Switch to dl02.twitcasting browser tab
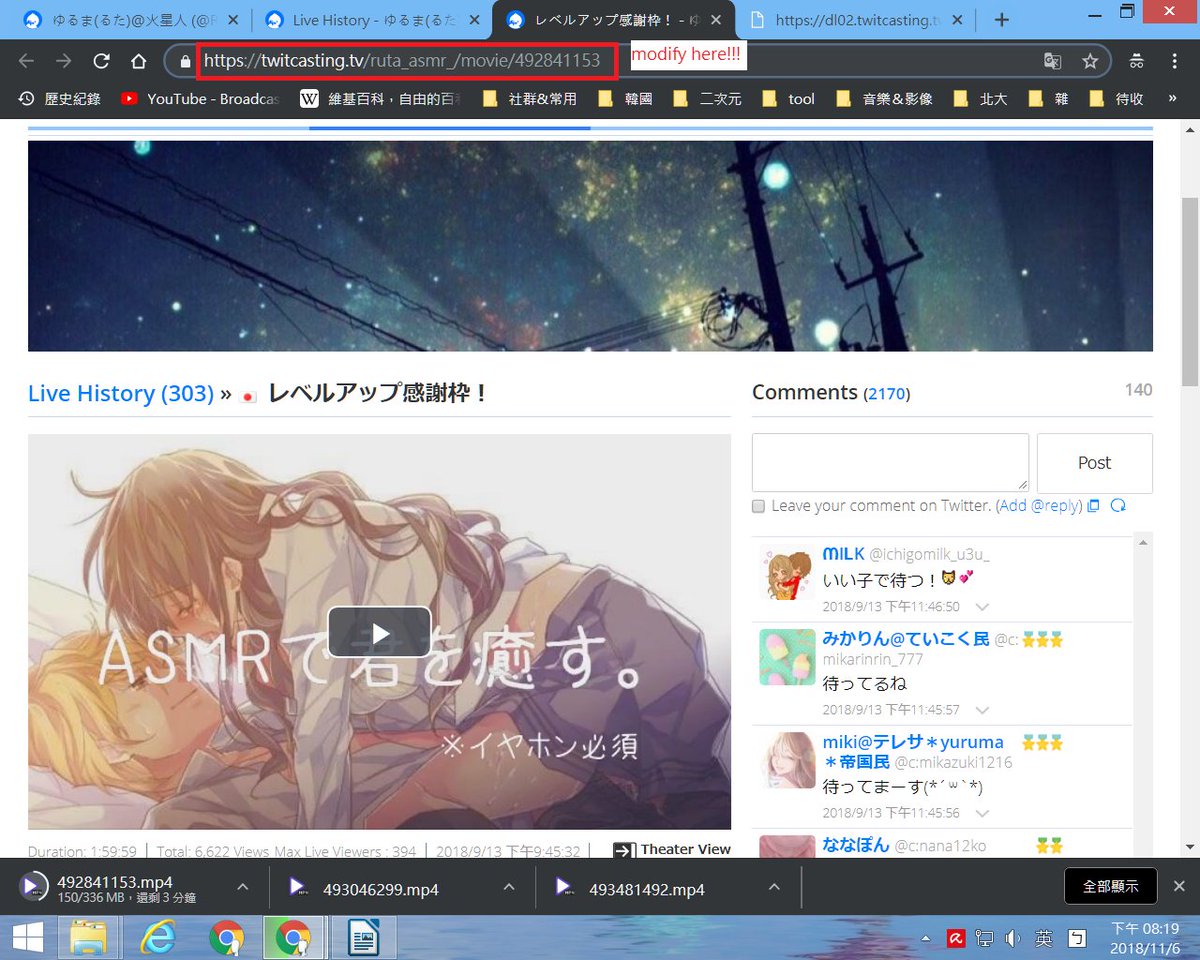 (855, 20)
